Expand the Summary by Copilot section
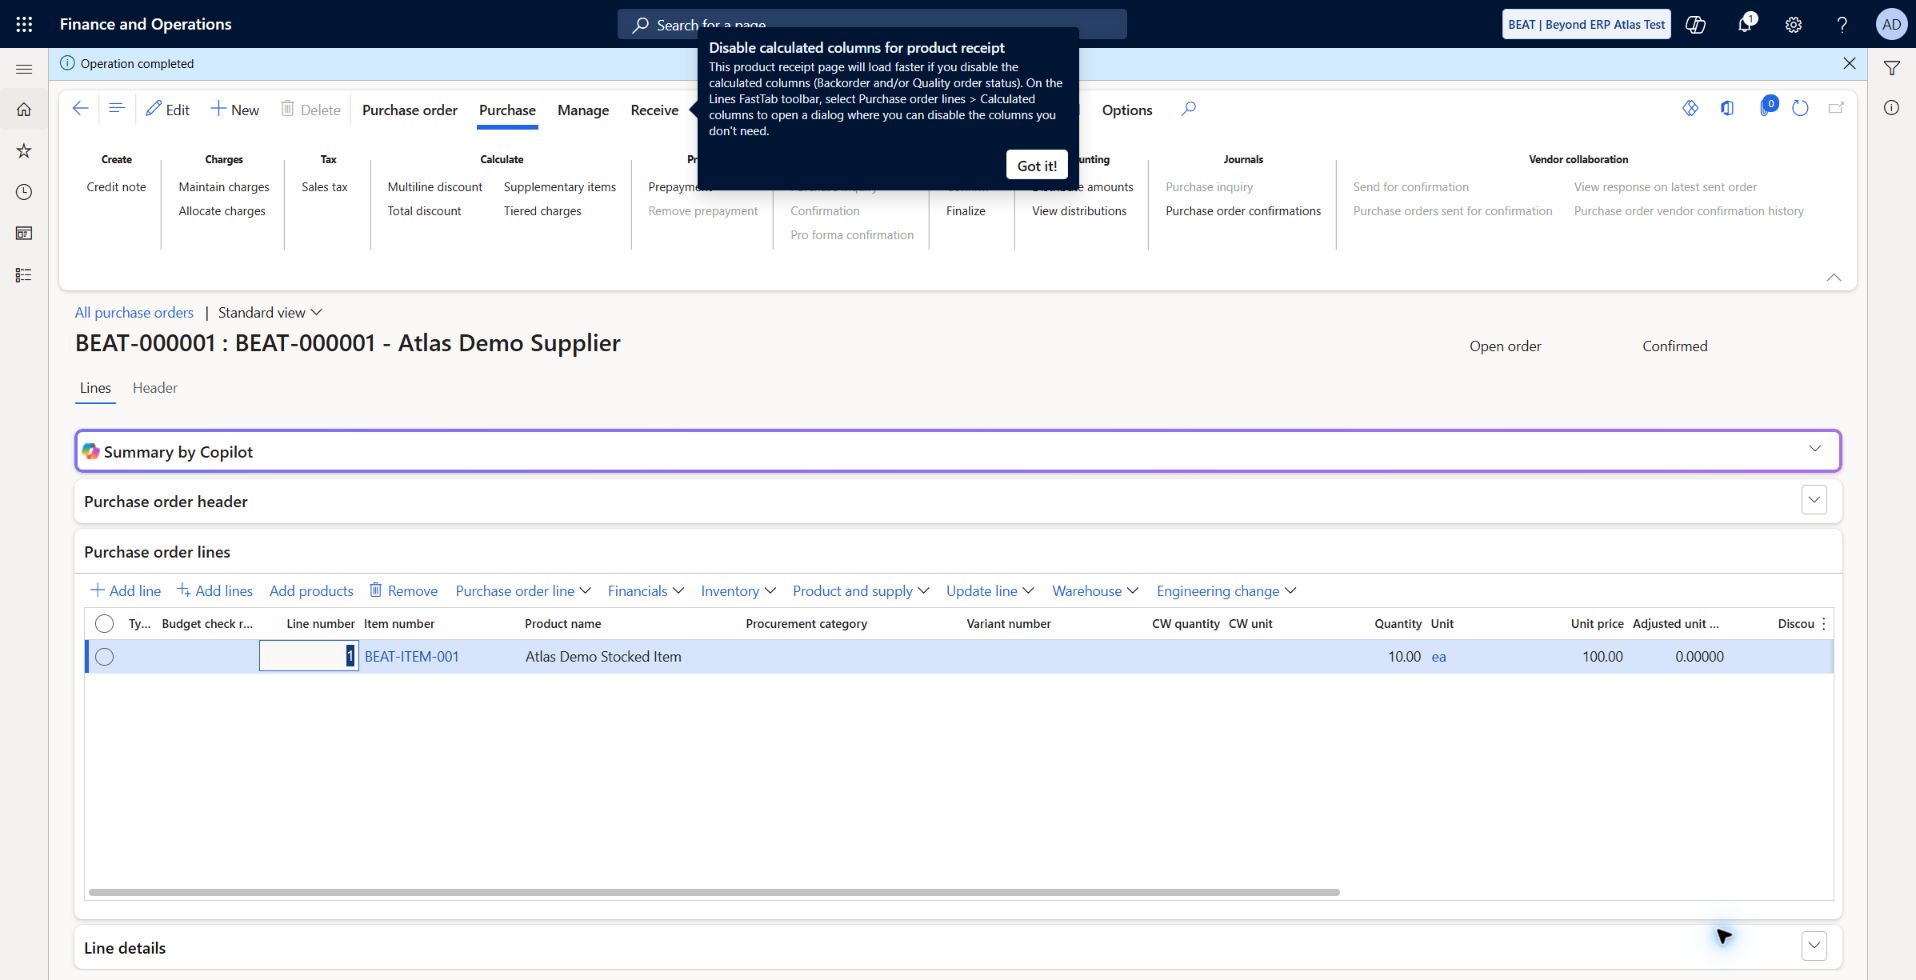This screenshot has width=1916, height=980. (x=1814, y=449)
